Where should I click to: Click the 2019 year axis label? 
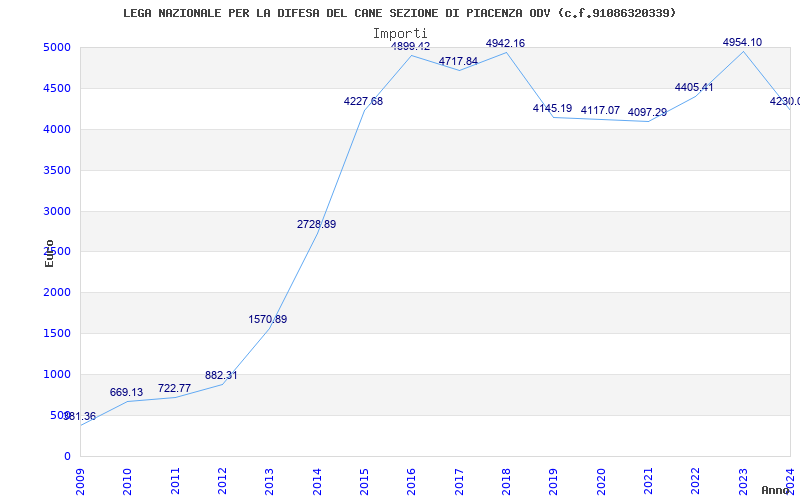pyautogui.click(x=554, y=482)
